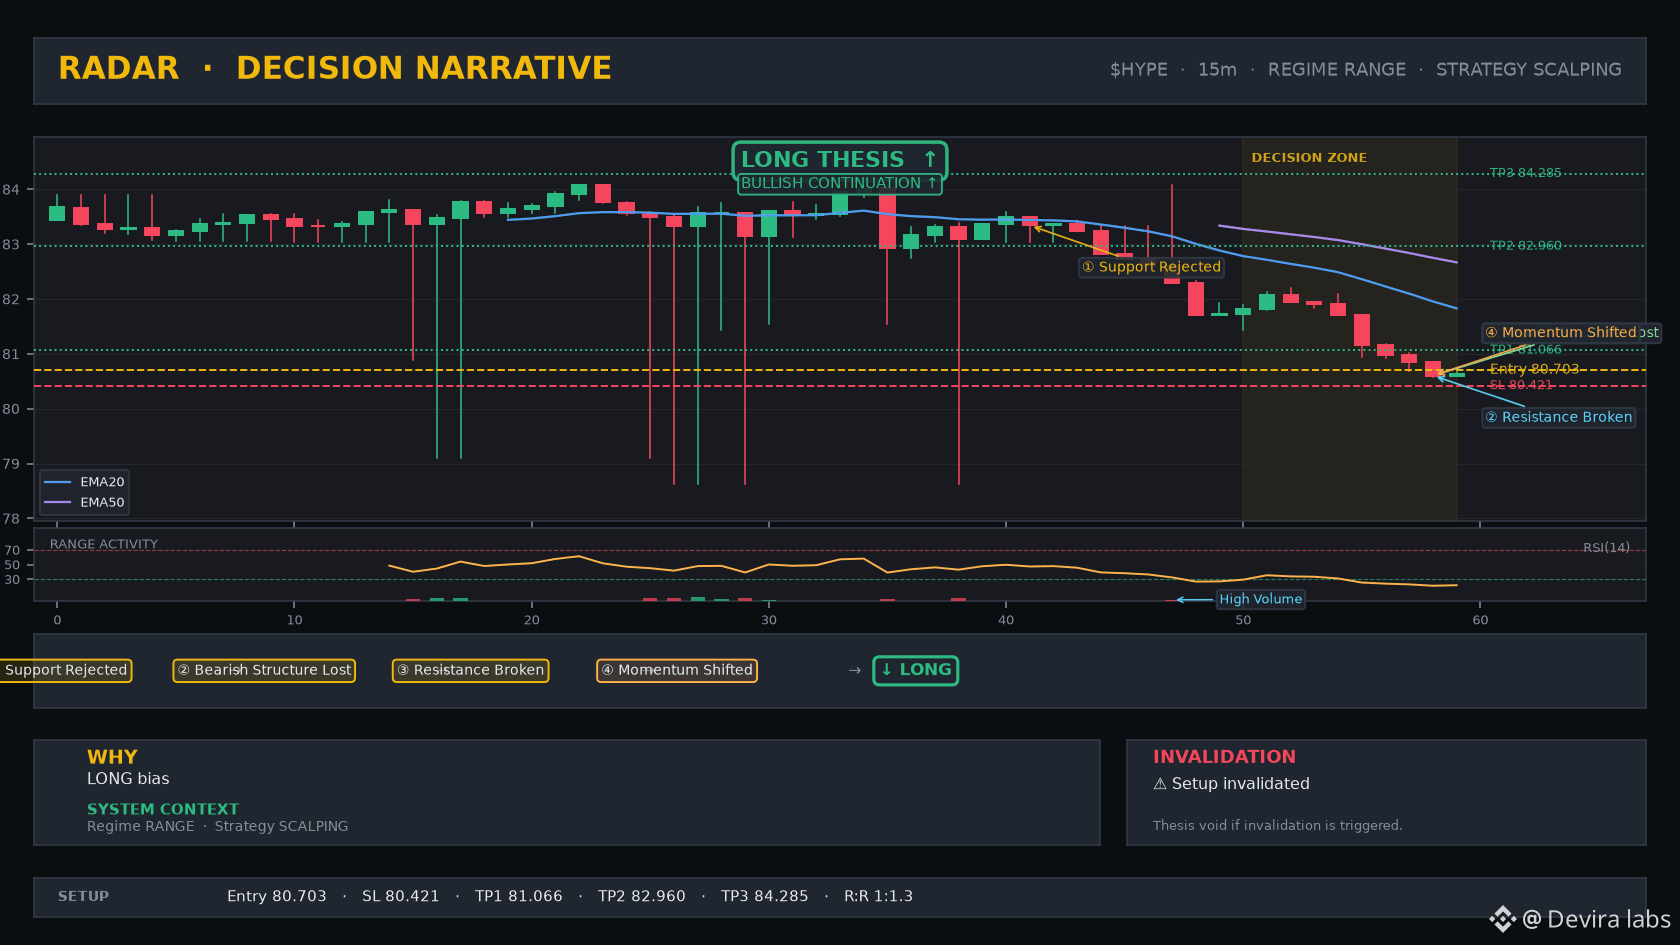
Task: Click the arrow before the LONG badge
Action: click(854, 671)
